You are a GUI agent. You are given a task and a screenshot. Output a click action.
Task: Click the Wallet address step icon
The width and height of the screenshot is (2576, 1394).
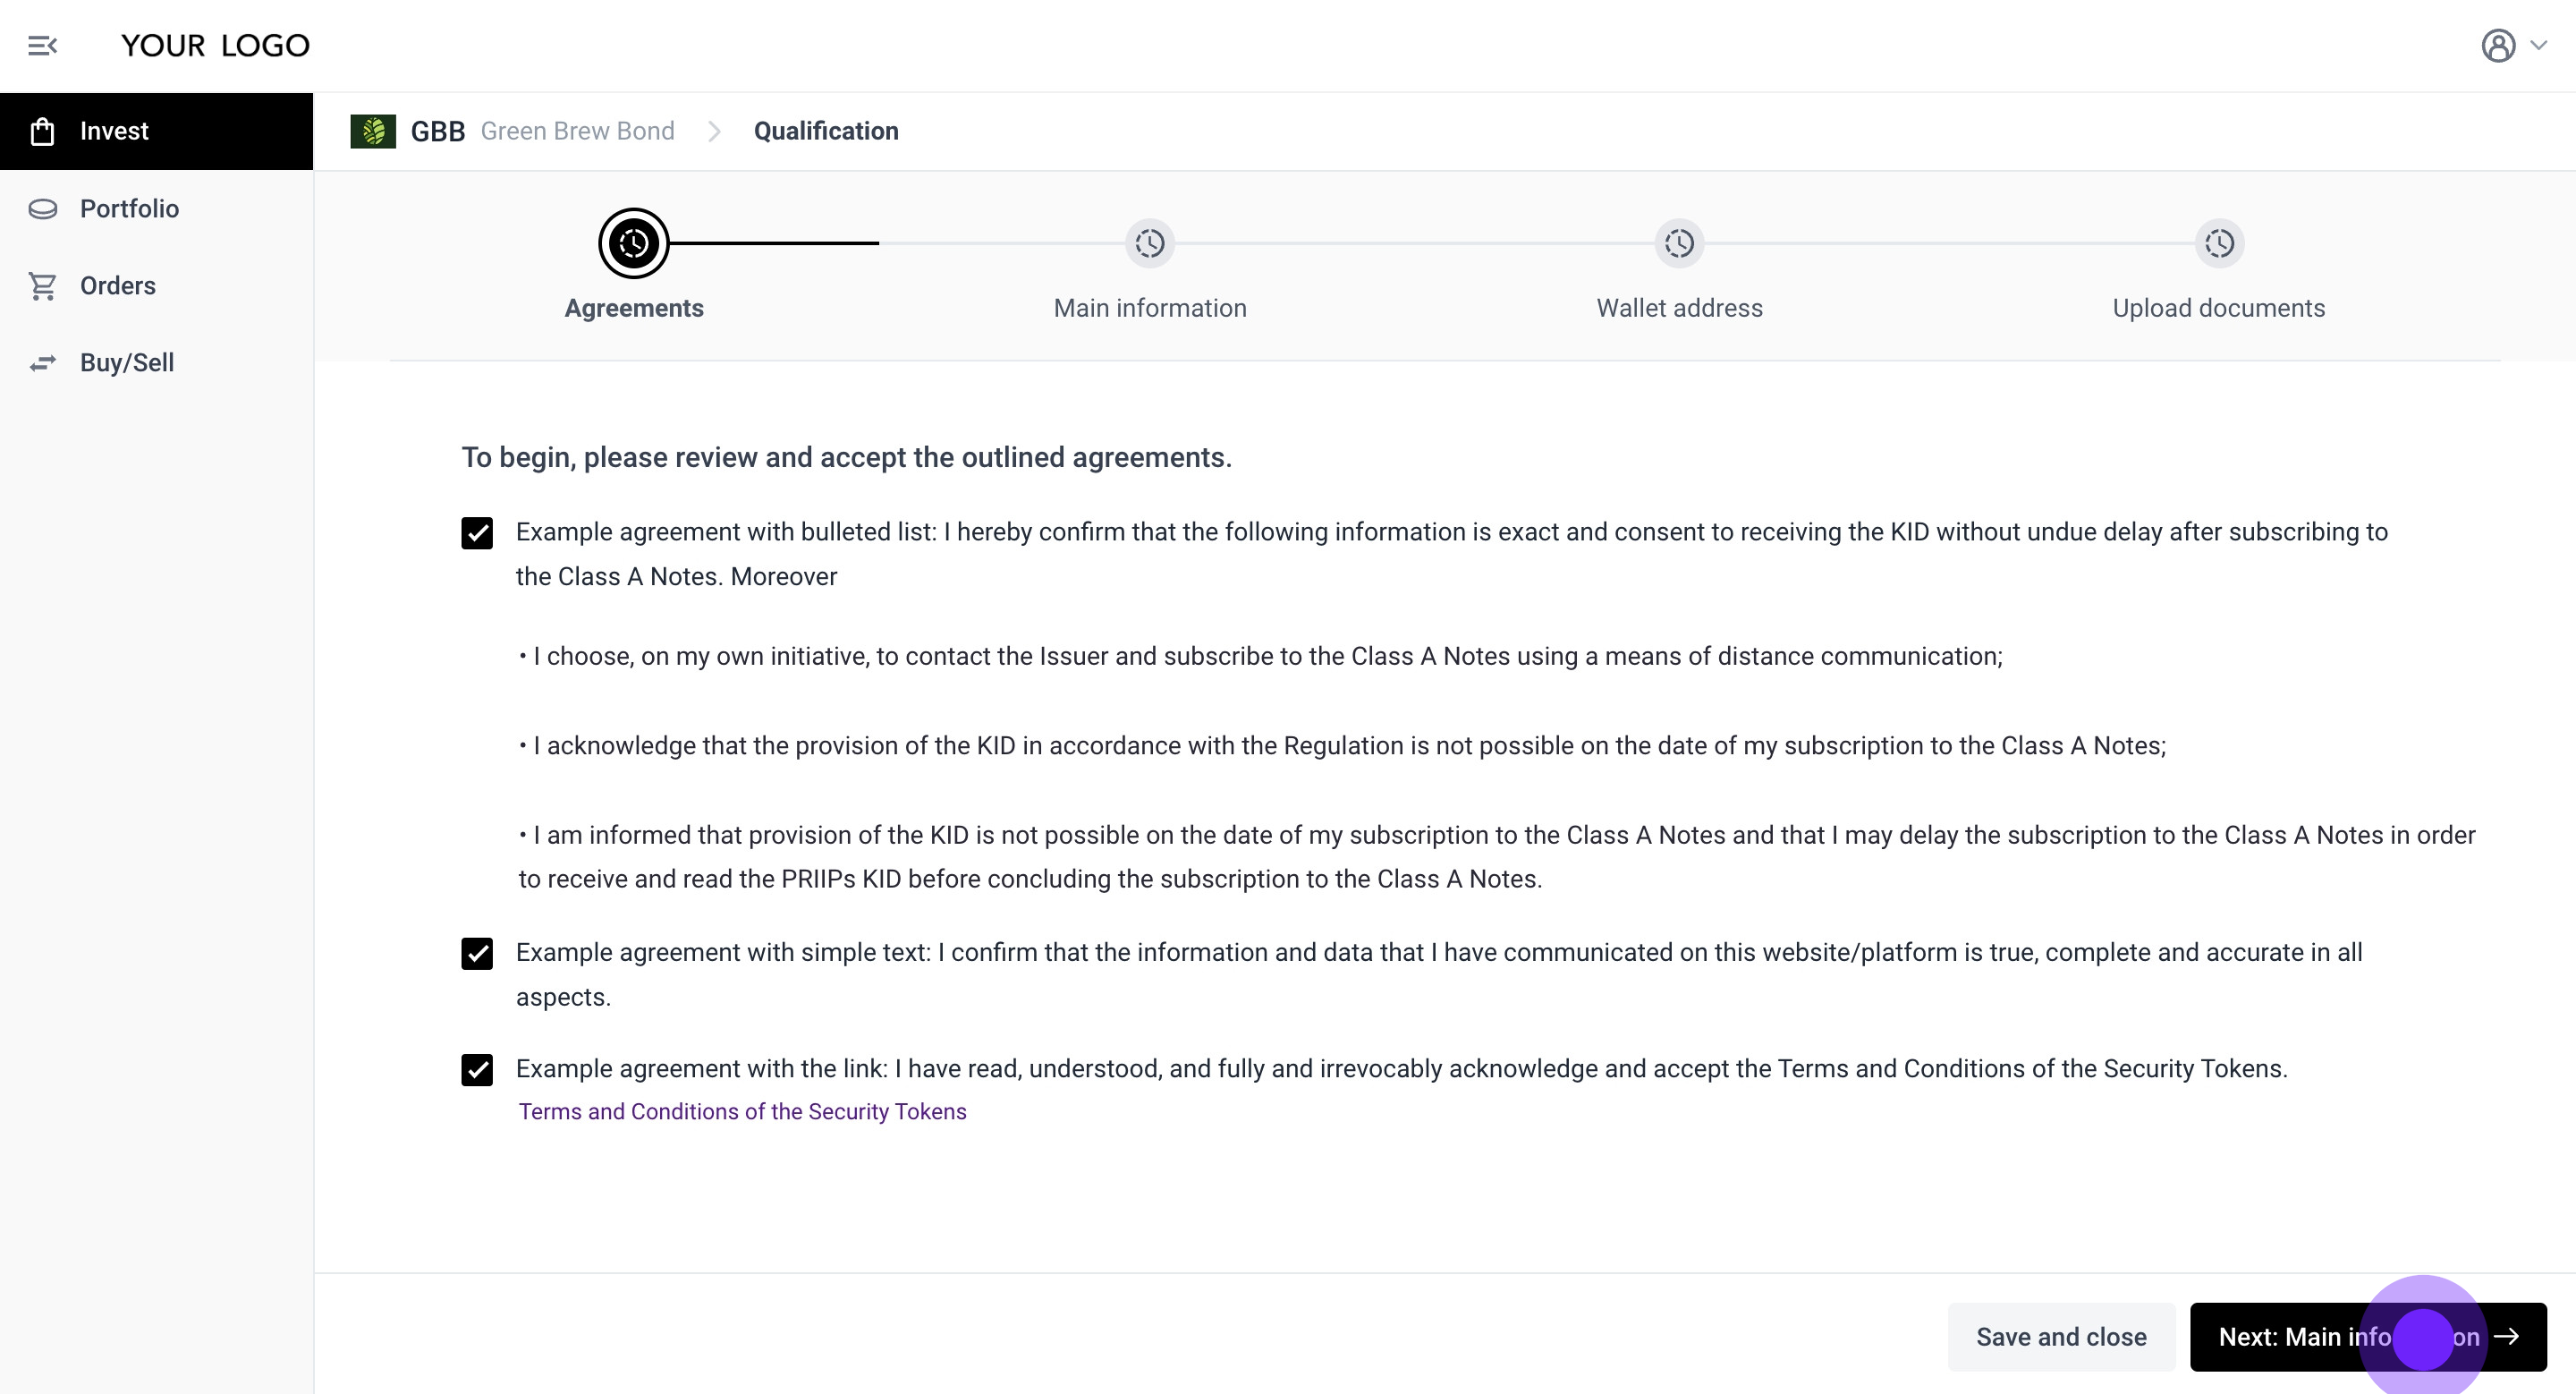(1679, 243)
